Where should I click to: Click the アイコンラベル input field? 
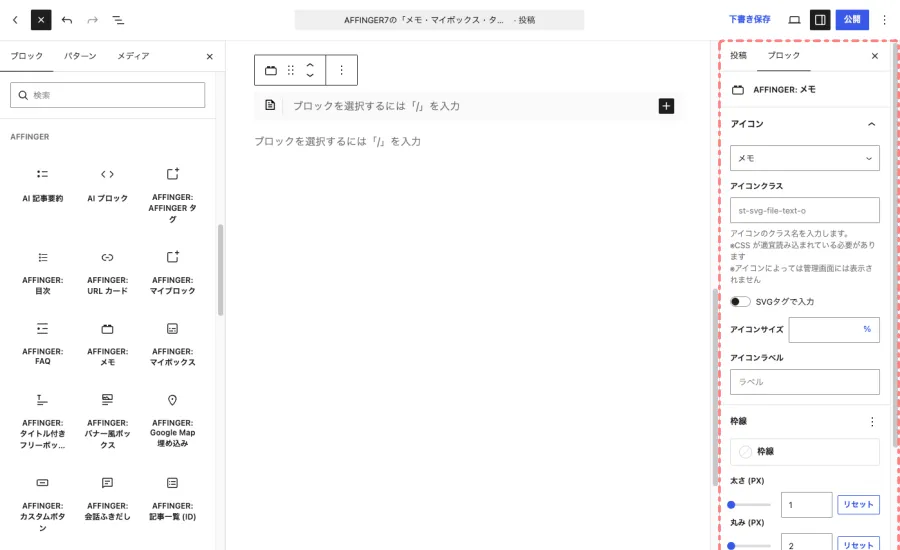804,382
